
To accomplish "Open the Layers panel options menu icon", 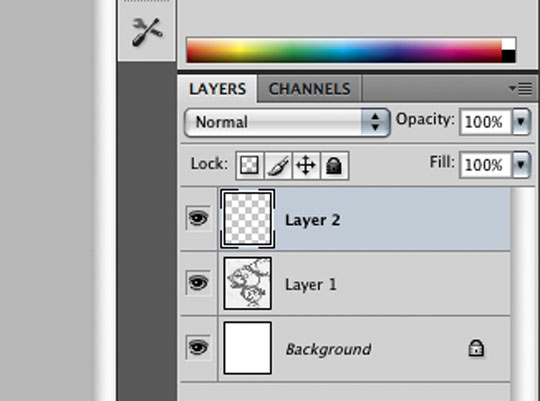I will pos(520,89).
